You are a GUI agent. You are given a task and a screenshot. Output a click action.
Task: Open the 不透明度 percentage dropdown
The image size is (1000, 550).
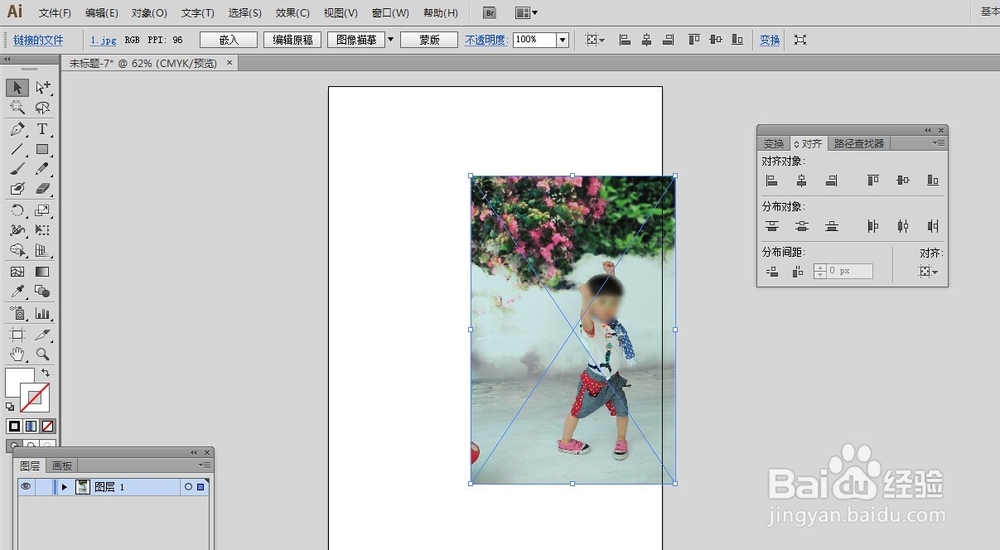[x=562, y=40]
